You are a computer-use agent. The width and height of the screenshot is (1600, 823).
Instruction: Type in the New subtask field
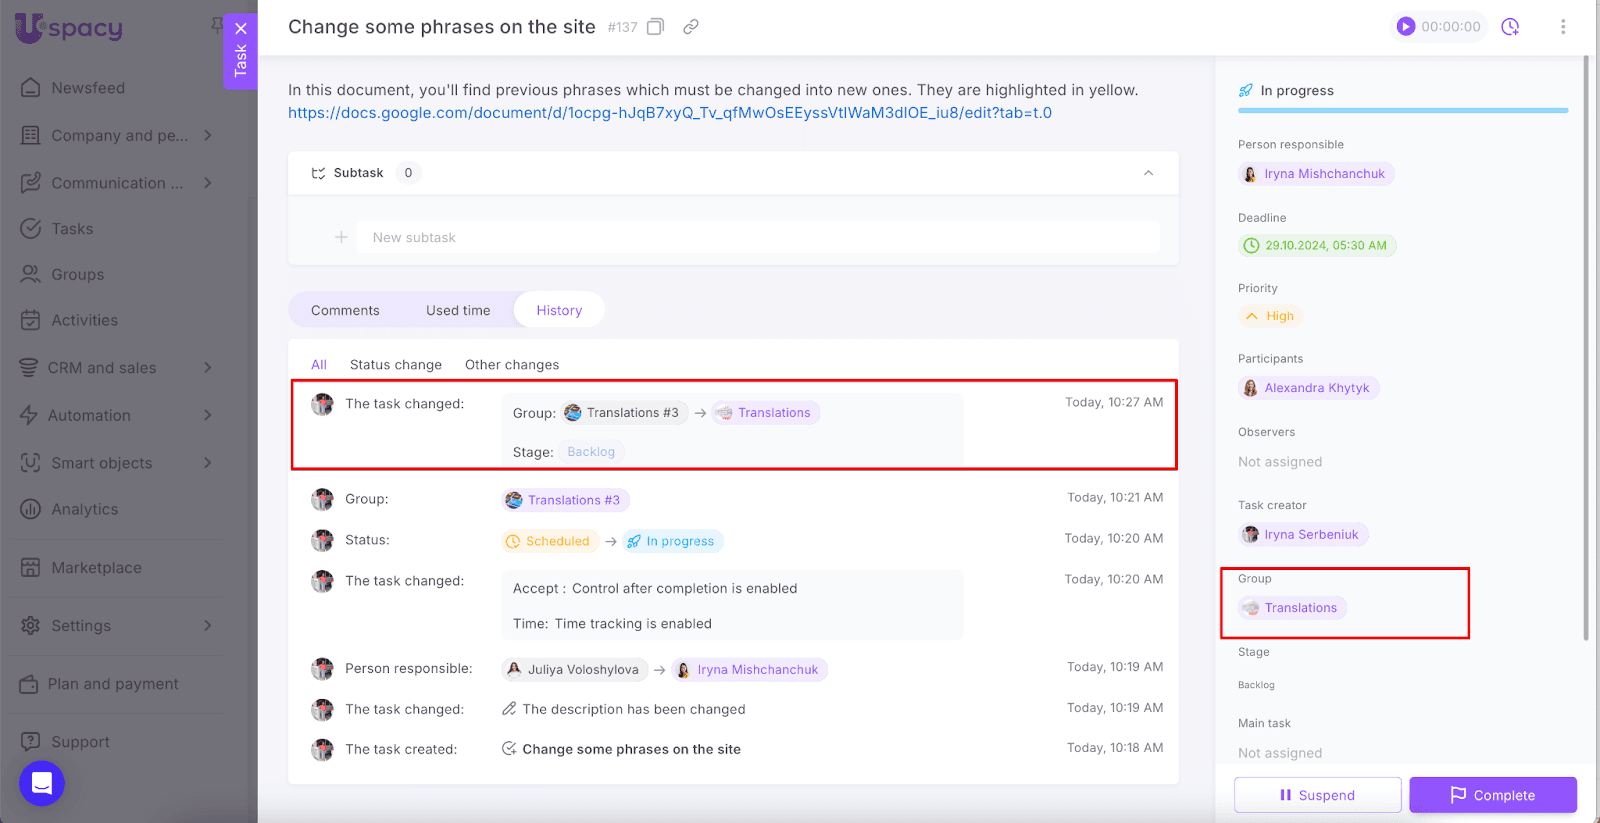(x=756, y=237)
